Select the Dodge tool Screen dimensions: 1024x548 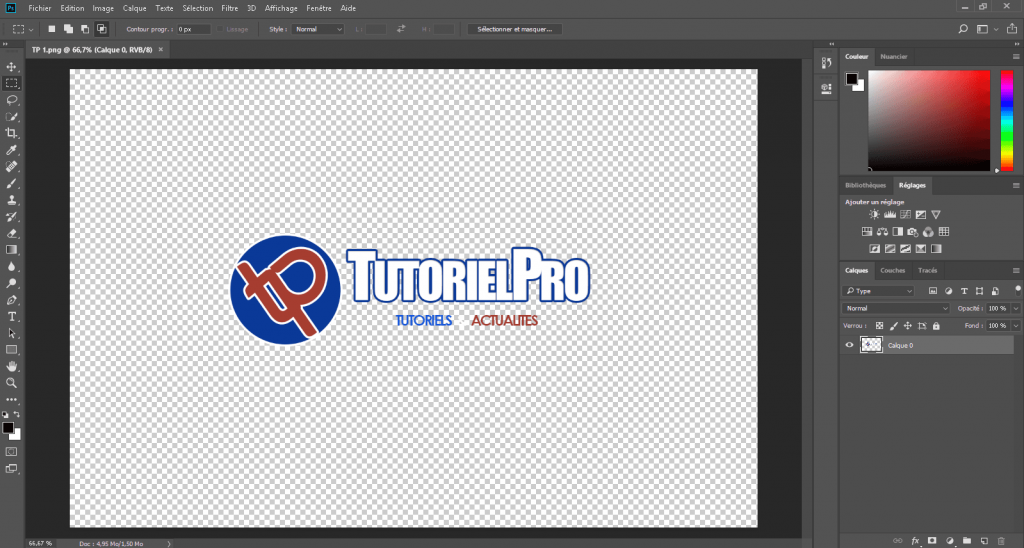point(11,283)
